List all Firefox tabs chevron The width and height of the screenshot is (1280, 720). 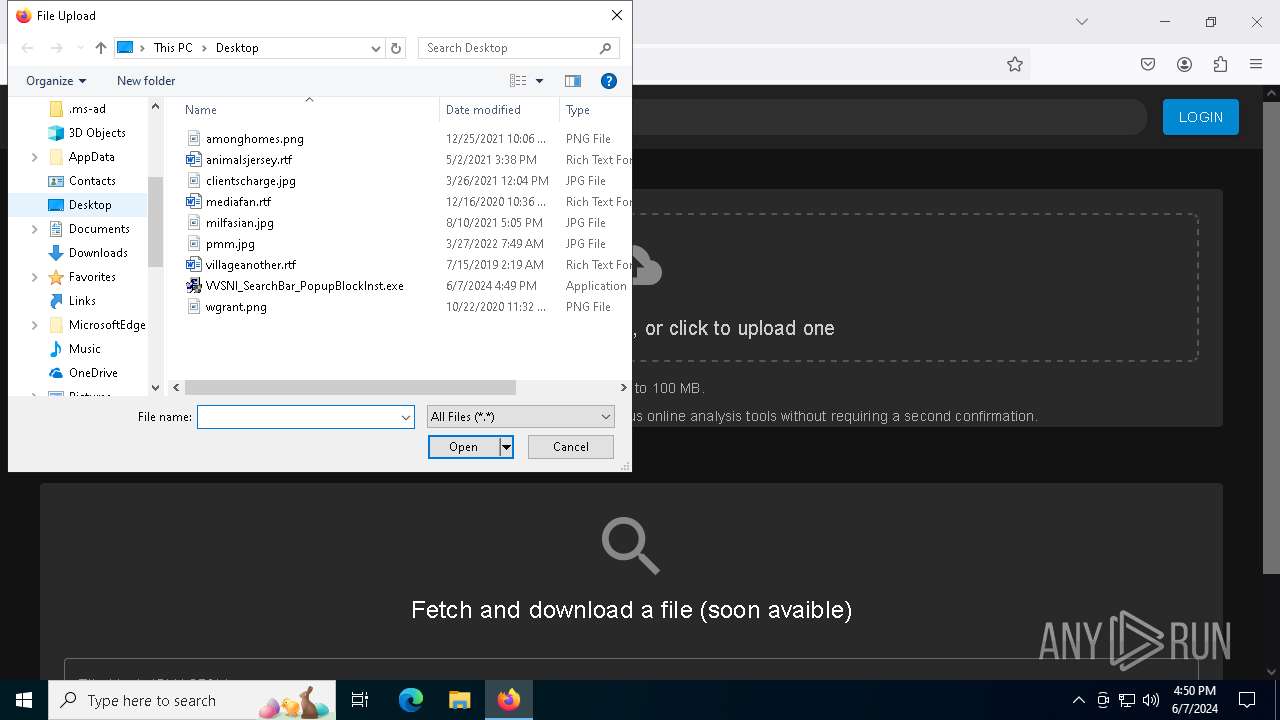click(x=1081, y=22)
